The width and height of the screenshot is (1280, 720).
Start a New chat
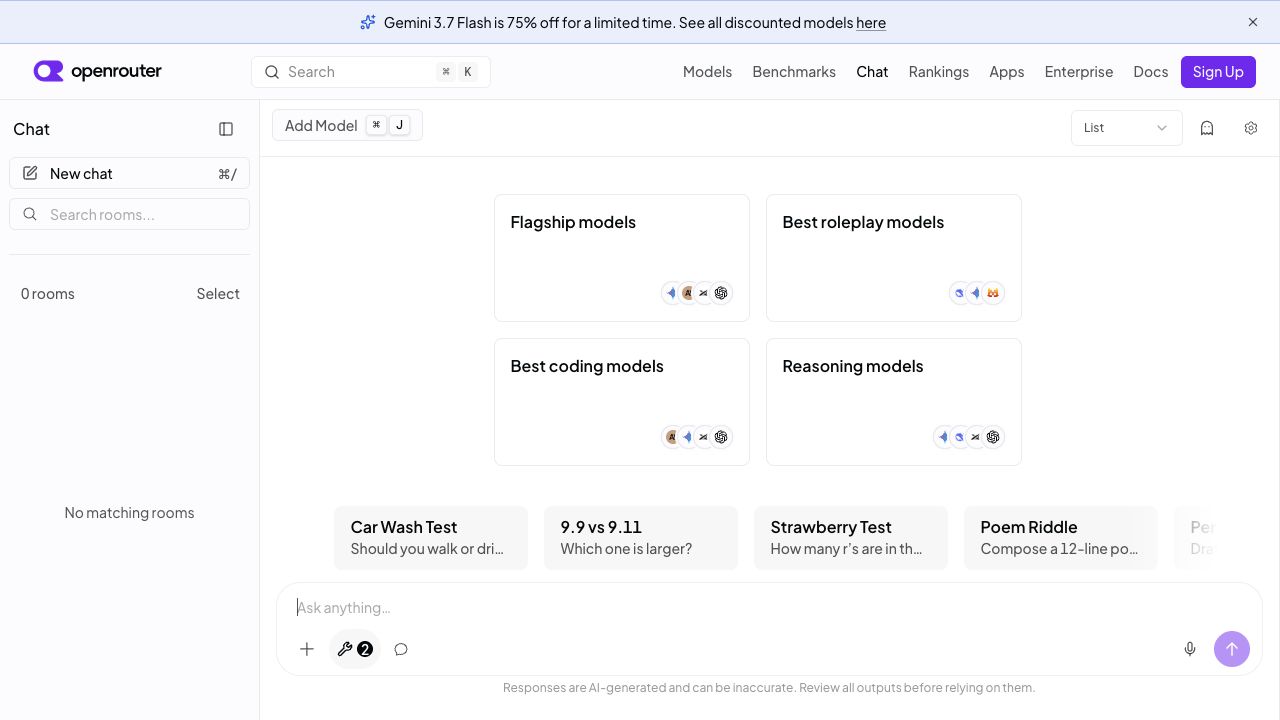click(x=129, y=173)
